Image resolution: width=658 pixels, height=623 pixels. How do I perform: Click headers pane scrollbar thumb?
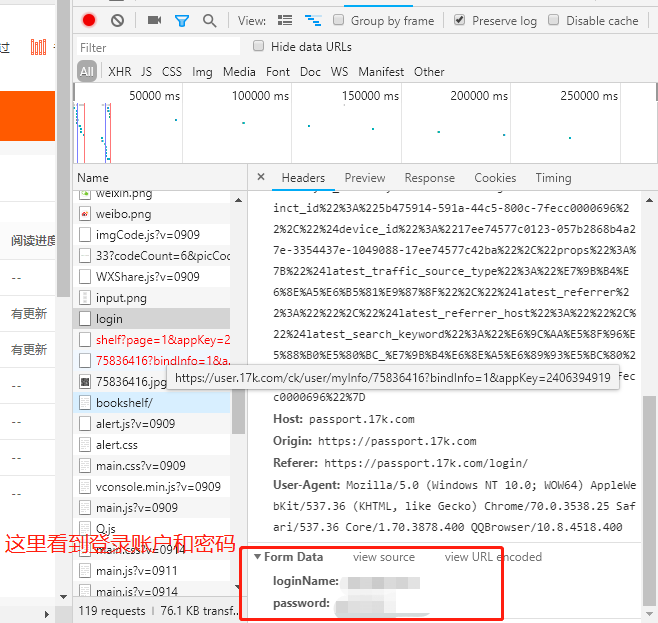pyautogui.click(x=650, y=500)
